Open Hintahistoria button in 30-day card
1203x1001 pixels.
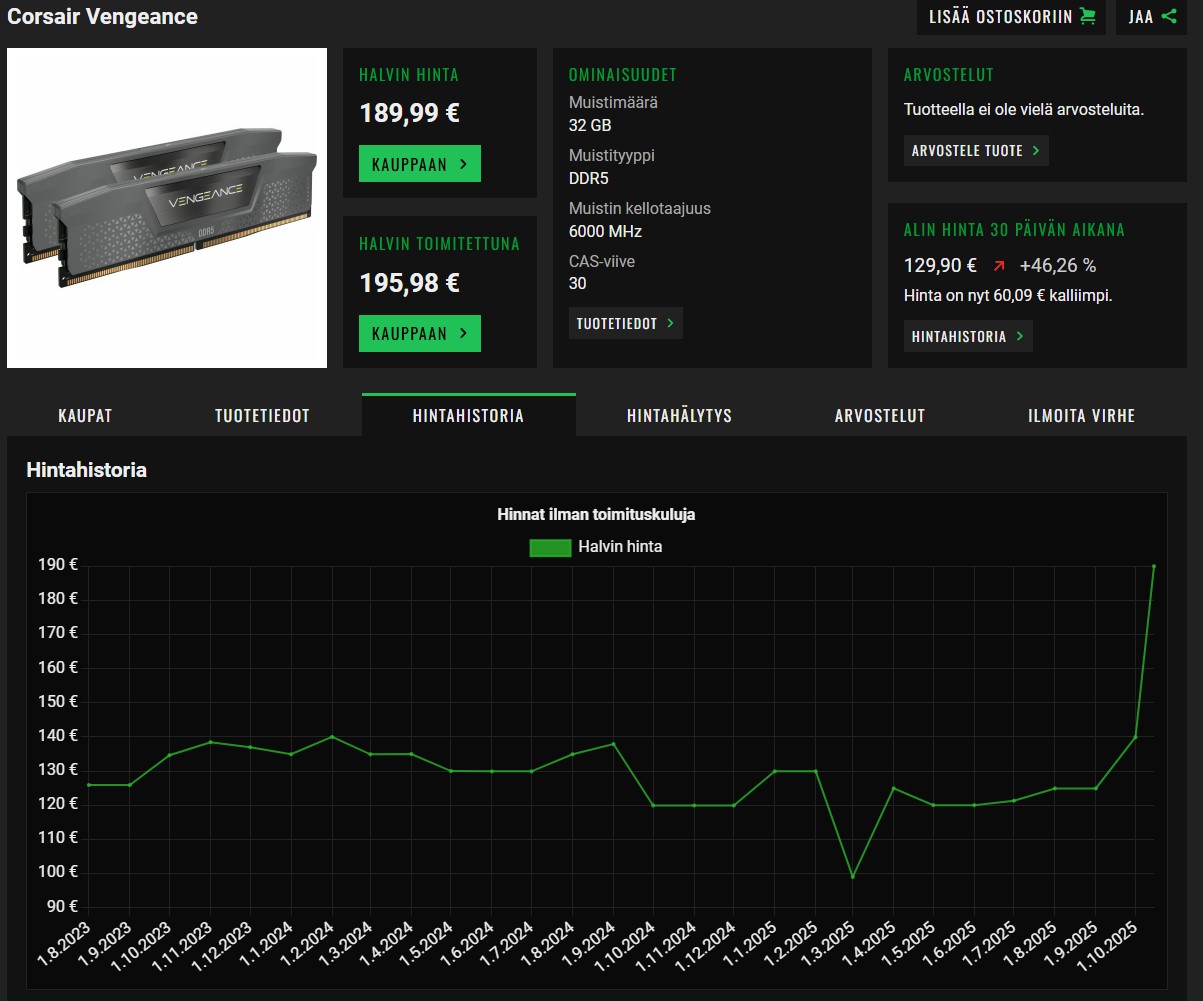(968, 336)
